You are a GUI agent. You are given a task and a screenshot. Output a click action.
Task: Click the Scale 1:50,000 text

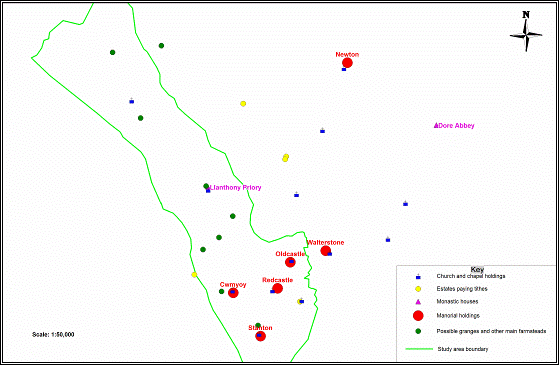tap(53, 334)
